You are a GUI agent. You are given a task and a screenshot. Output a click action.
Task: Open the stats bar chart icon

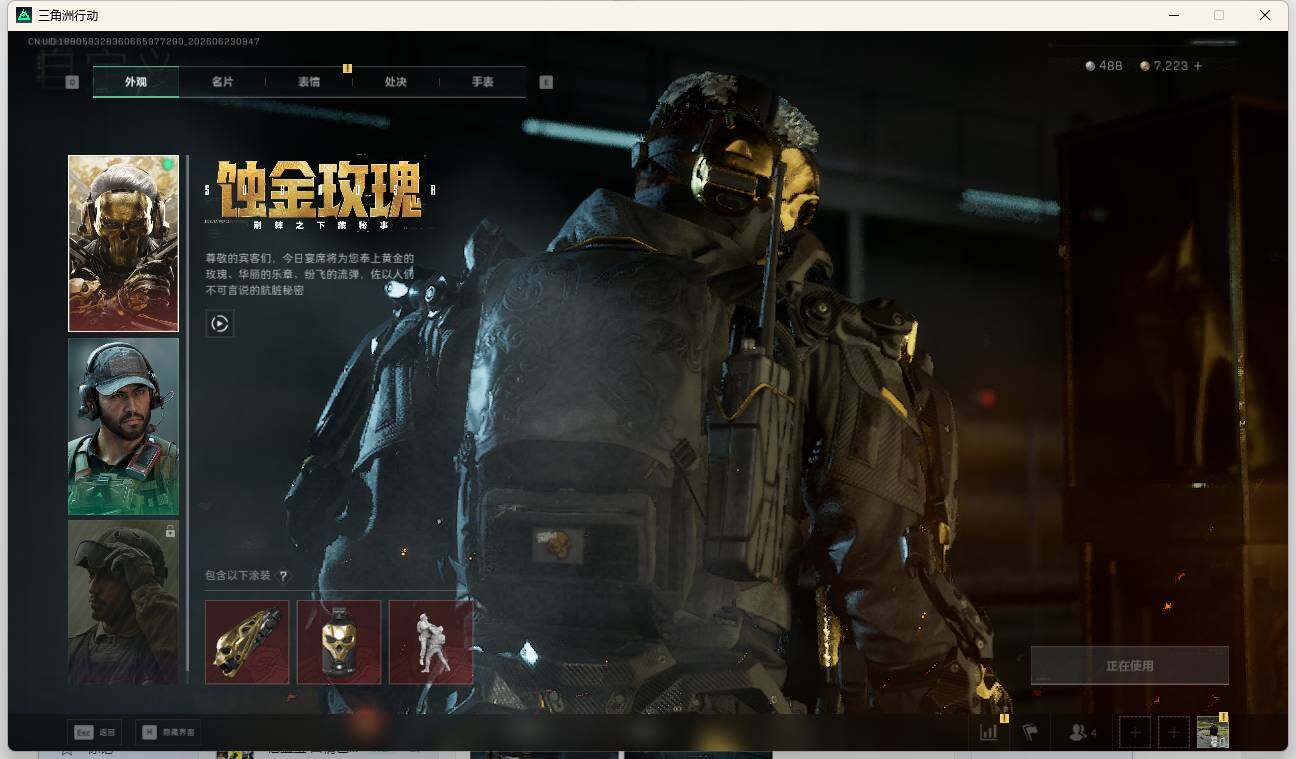coord(989,732)
